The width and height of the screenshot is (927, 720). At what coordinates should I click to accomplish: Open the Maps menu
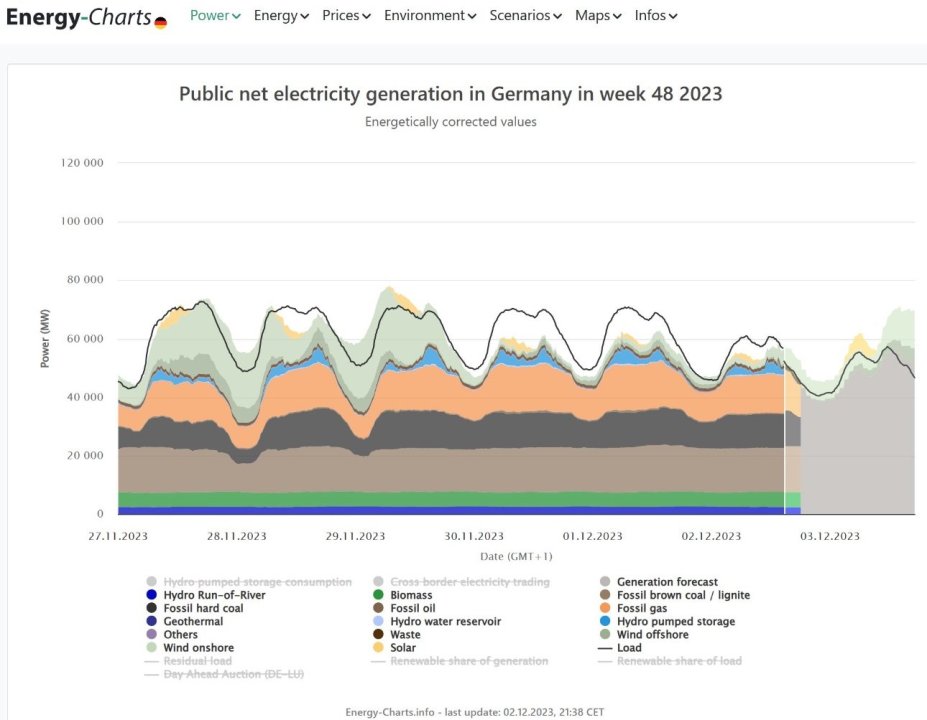click(x=598, y=16)
